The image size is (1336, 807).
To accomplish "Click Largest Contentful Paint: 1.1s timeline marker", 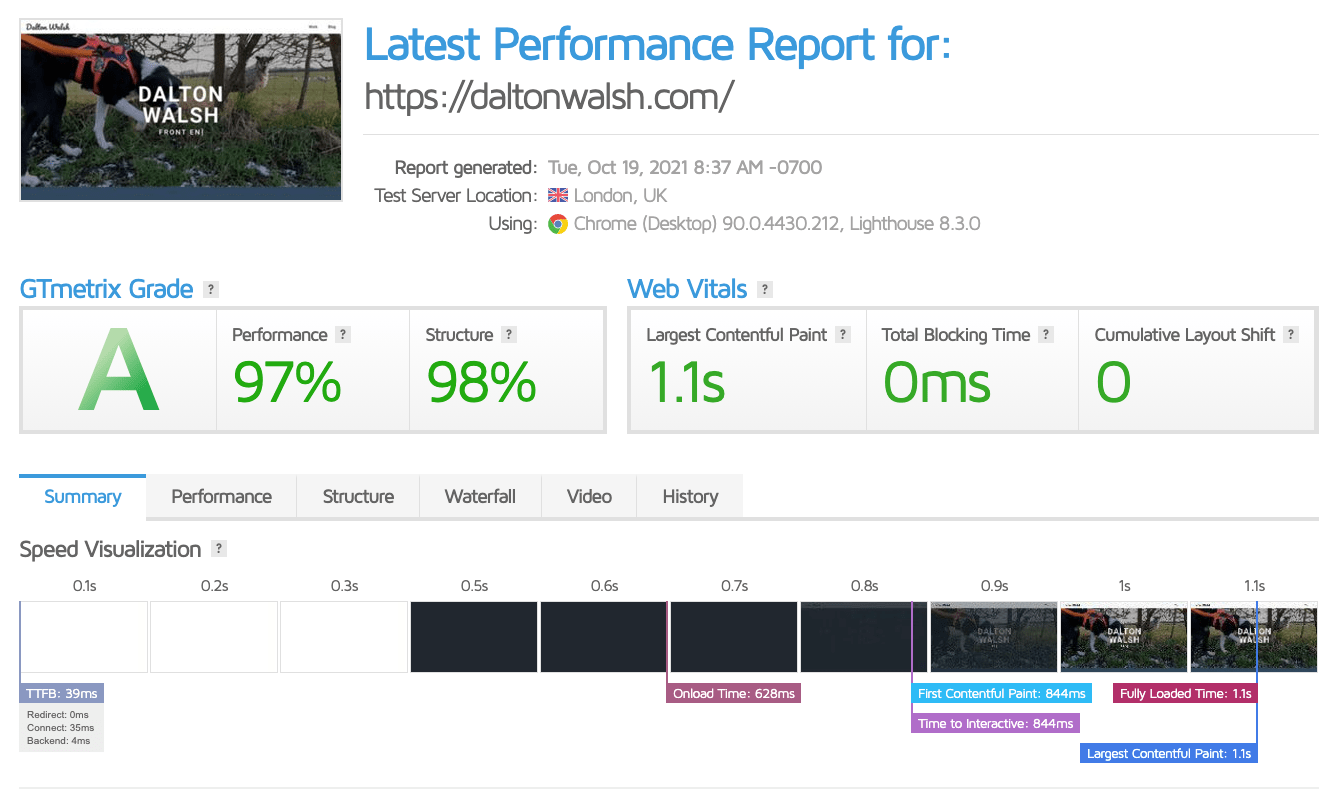I will tap(1169, 753).
